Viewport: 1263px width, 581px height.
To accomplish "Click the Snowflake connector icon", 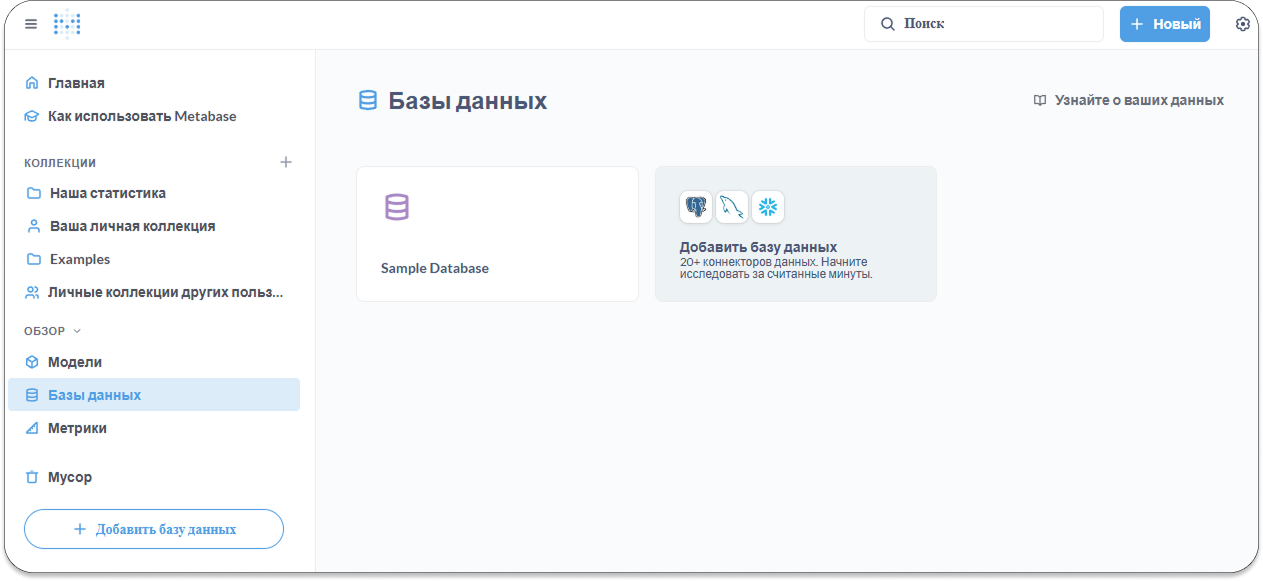I will click(x=768, y=207).
